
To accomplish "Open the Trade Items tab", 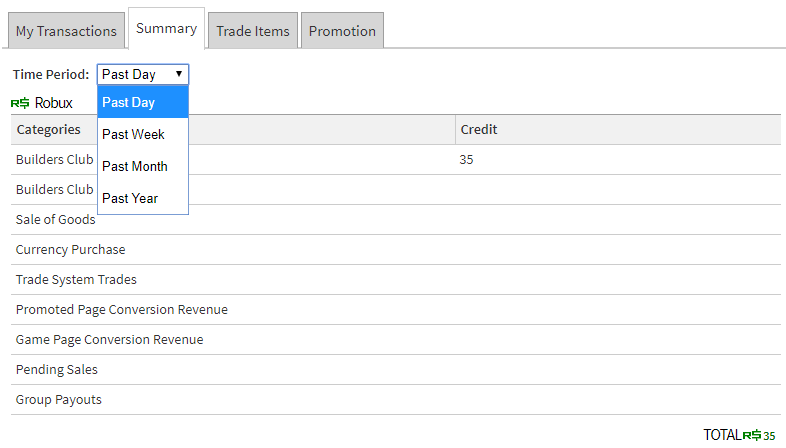I will (x=253, y=31).
